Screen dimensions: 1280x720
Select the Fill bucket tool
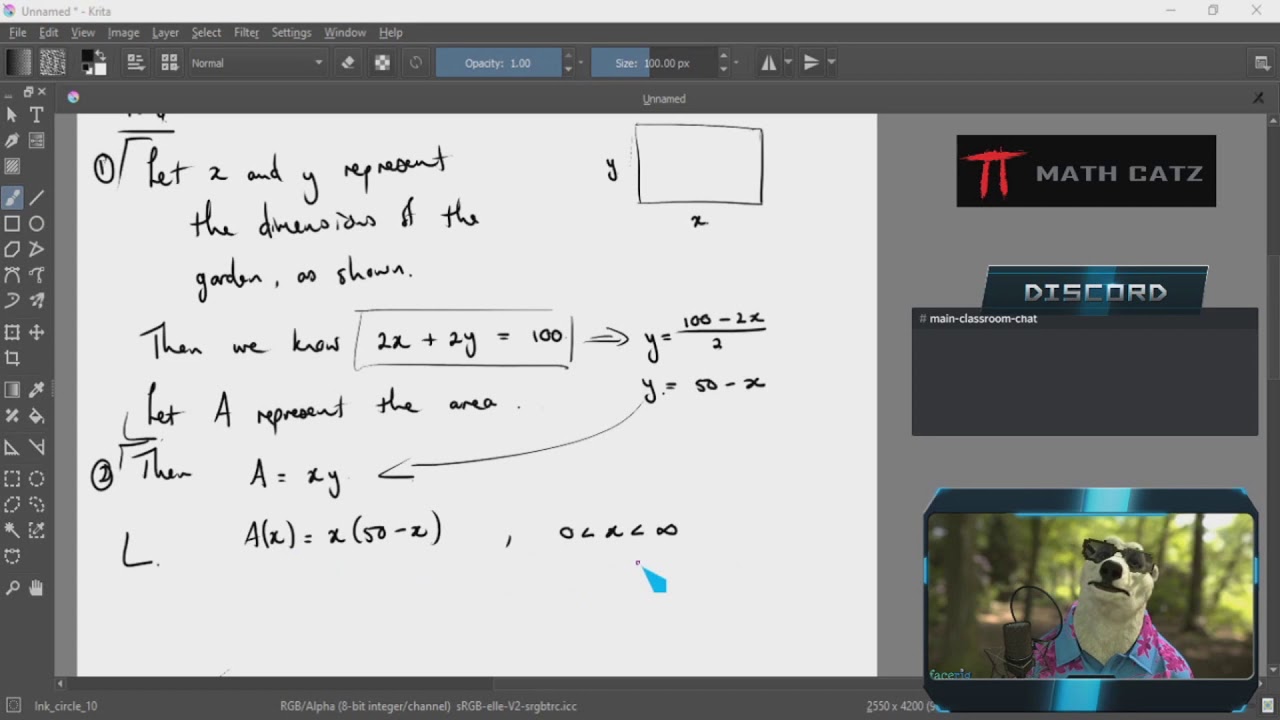coord(37,415)
